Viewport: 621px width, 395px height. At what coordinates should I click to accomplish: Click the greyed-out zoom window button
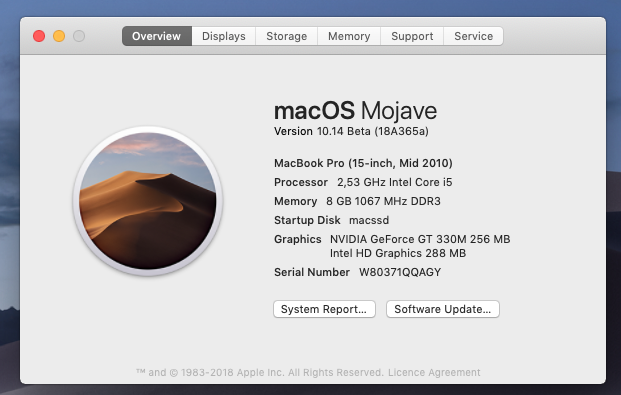tap(79, 36)
